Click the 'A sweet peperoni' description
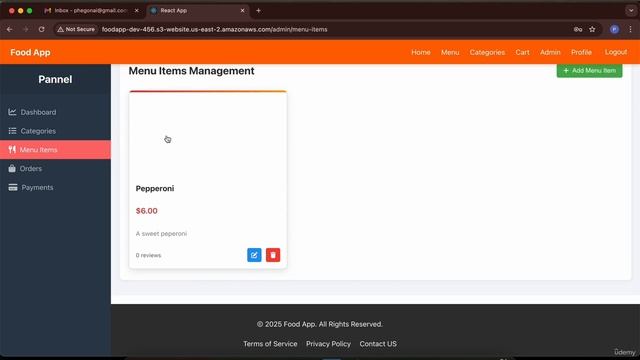This screenshot has width=640, height=360. pos(161,233)
